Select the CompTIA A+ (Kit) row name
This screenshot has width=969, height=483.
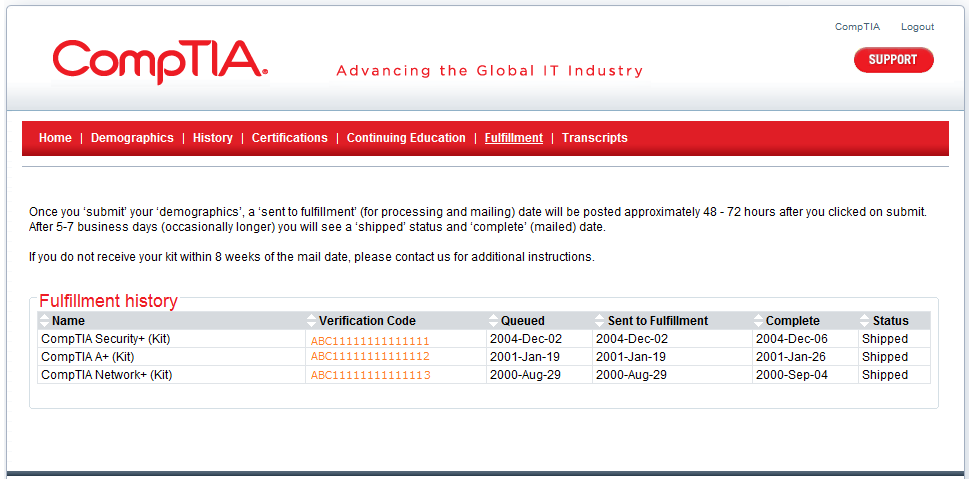pos(87,356)
